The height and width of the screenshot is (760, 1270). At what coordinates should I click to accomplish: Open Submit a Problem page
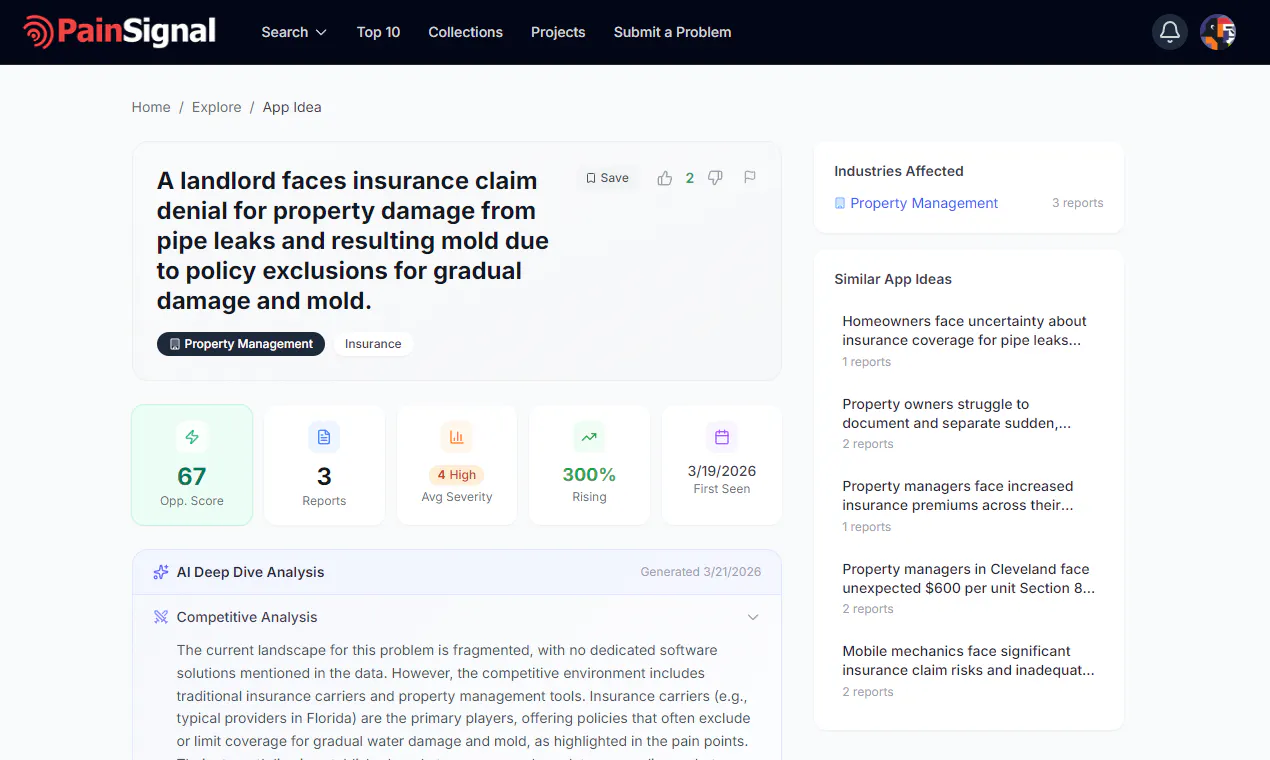(672, 32)
